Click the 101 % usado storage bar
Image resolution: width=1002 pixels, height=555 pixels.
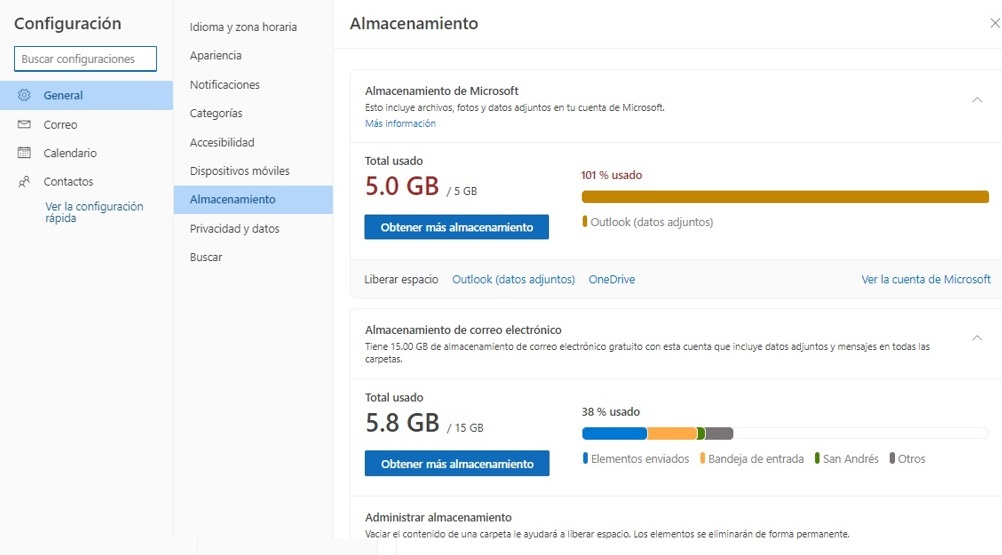(x=785, y=197)
